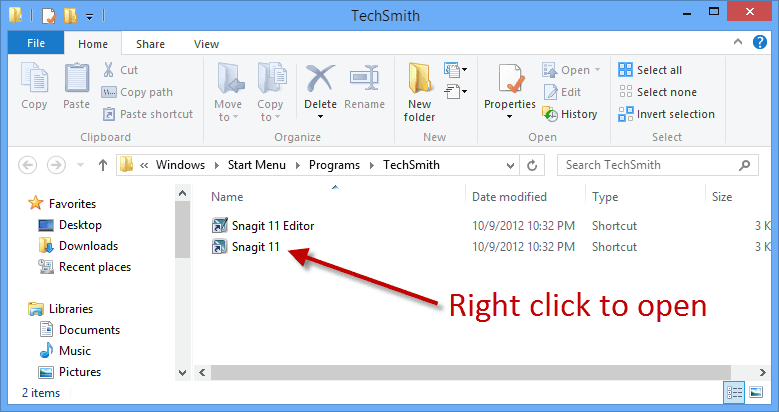Screen dimensions: 779x412
Task: Open Documents library
Action: coord(79,330)
